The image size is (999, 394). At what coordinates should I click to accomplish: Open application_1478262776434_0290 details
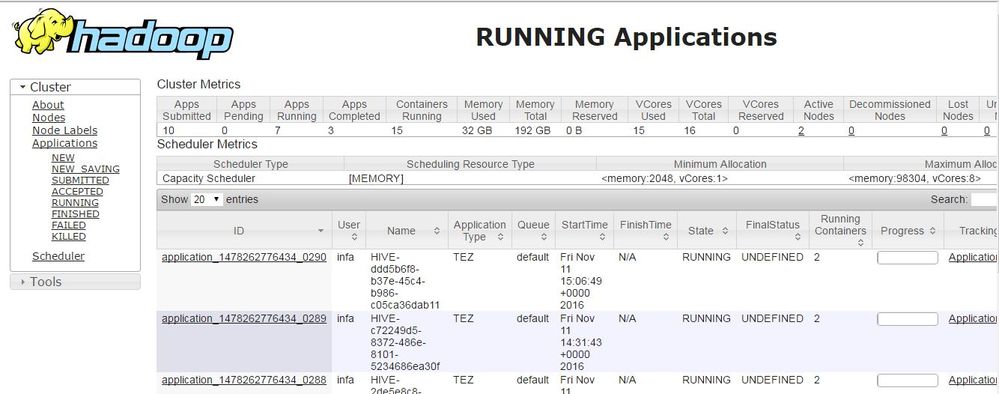(244, 258)
